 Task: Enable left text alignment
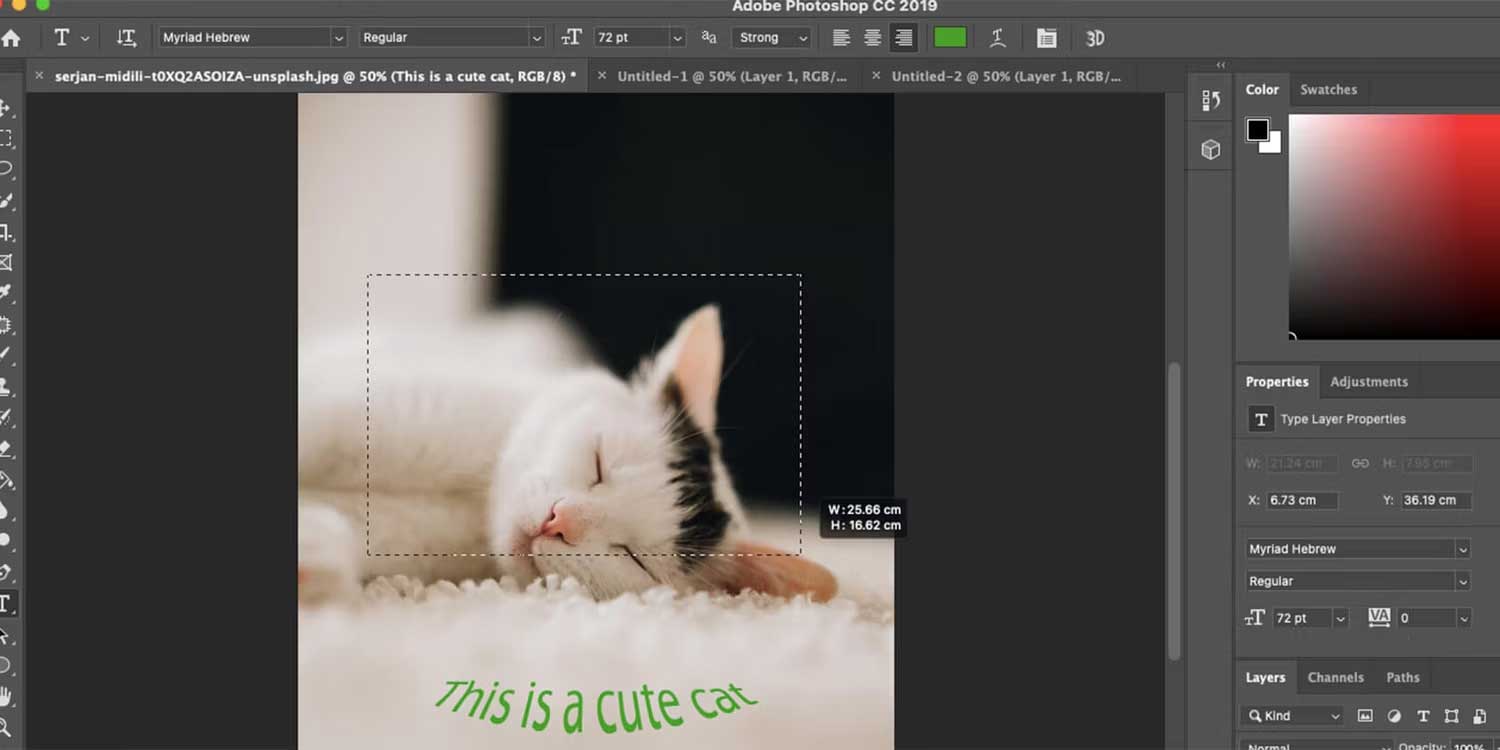coord(840,37)
